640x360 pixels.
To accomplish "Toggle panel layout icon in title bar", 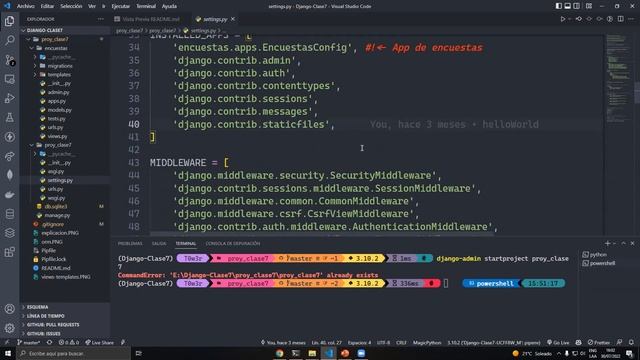I will pyautogui.click(x=567, y=6).
